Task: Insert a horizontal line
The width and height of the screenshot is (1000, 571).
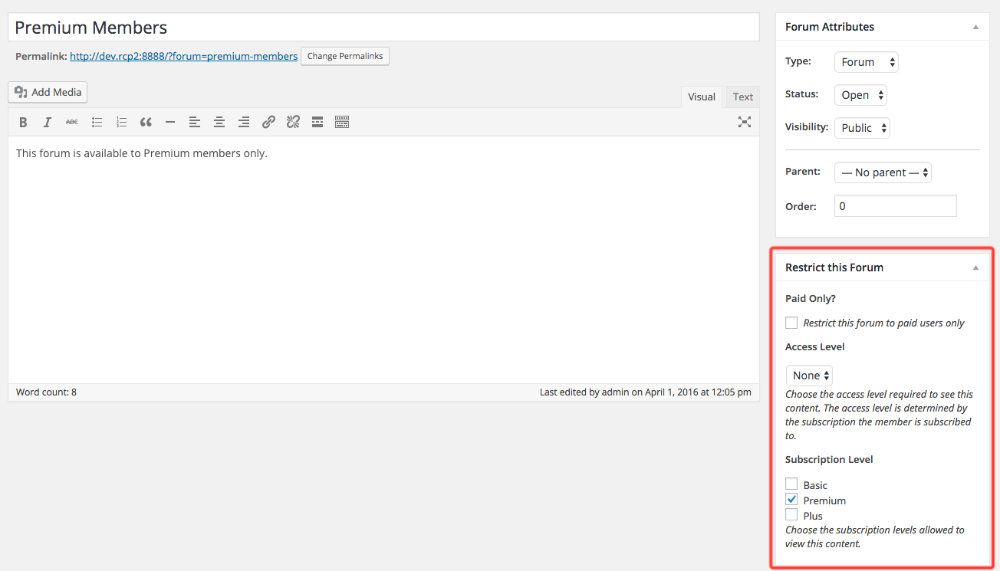Action: pyautogui.click(x=170, y=122)
